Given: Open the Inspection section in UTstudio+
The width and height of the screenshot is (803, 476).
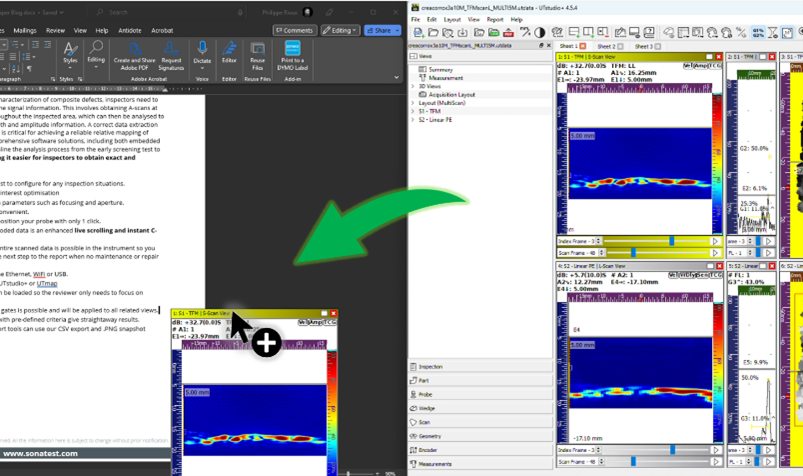Looking at the screenshot, I should 481,366.
